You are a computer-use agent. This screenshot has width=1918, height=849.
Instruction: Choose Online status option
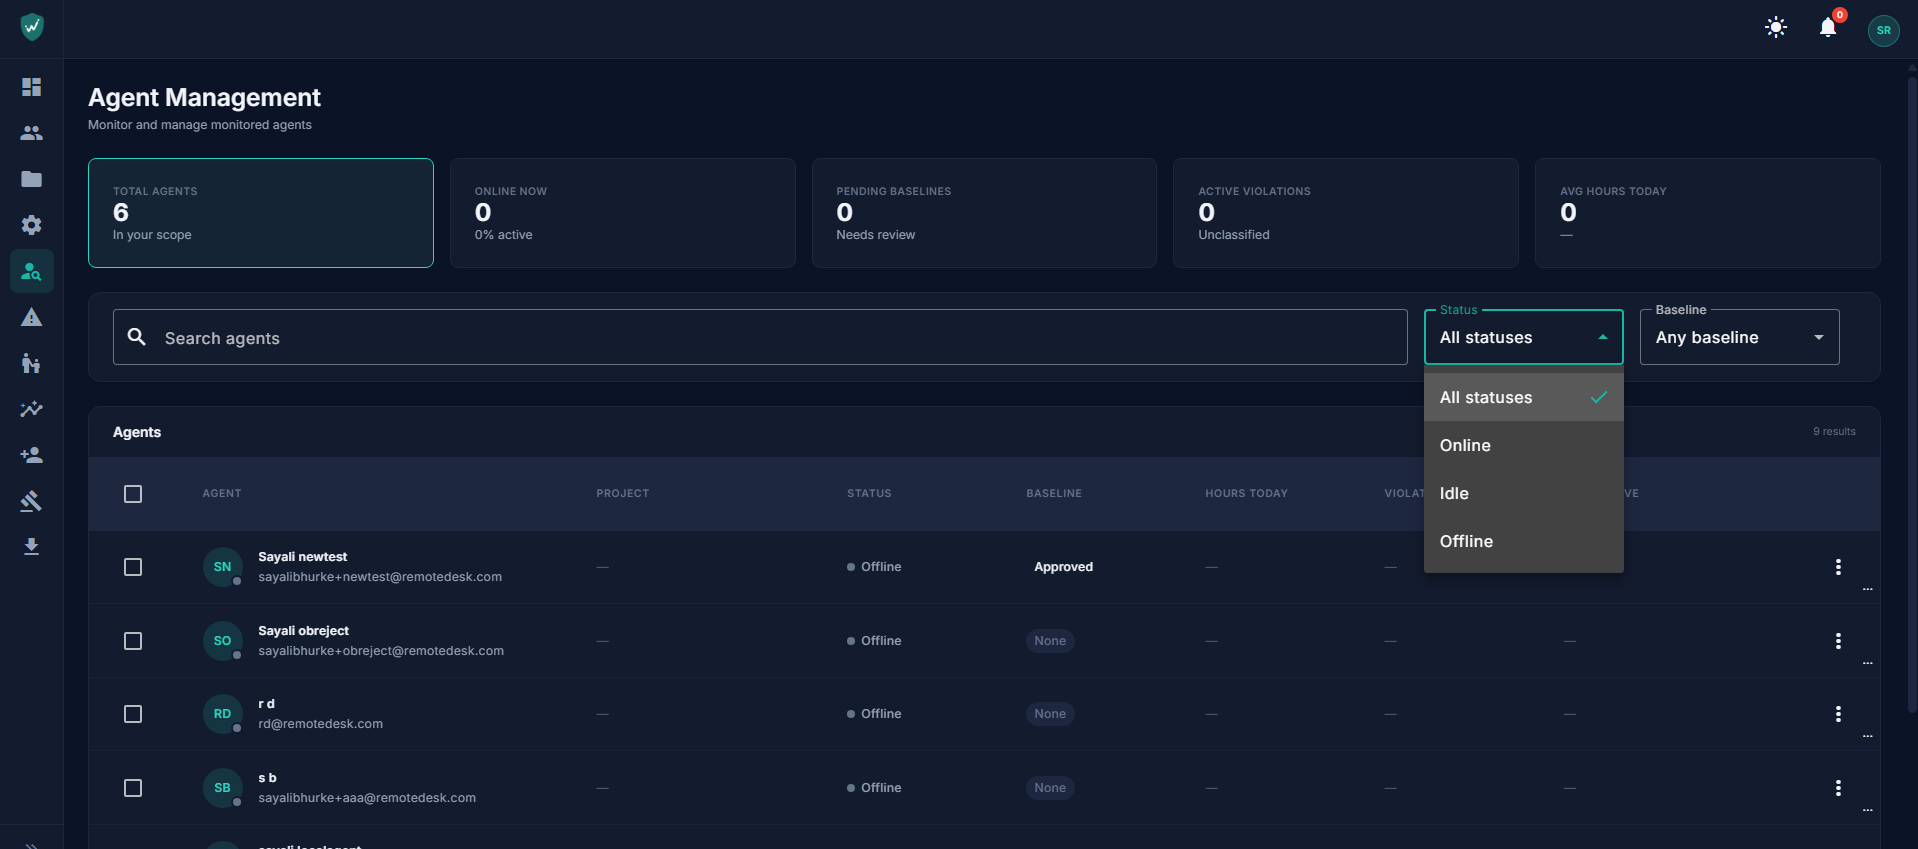[x=1523, y=445]
